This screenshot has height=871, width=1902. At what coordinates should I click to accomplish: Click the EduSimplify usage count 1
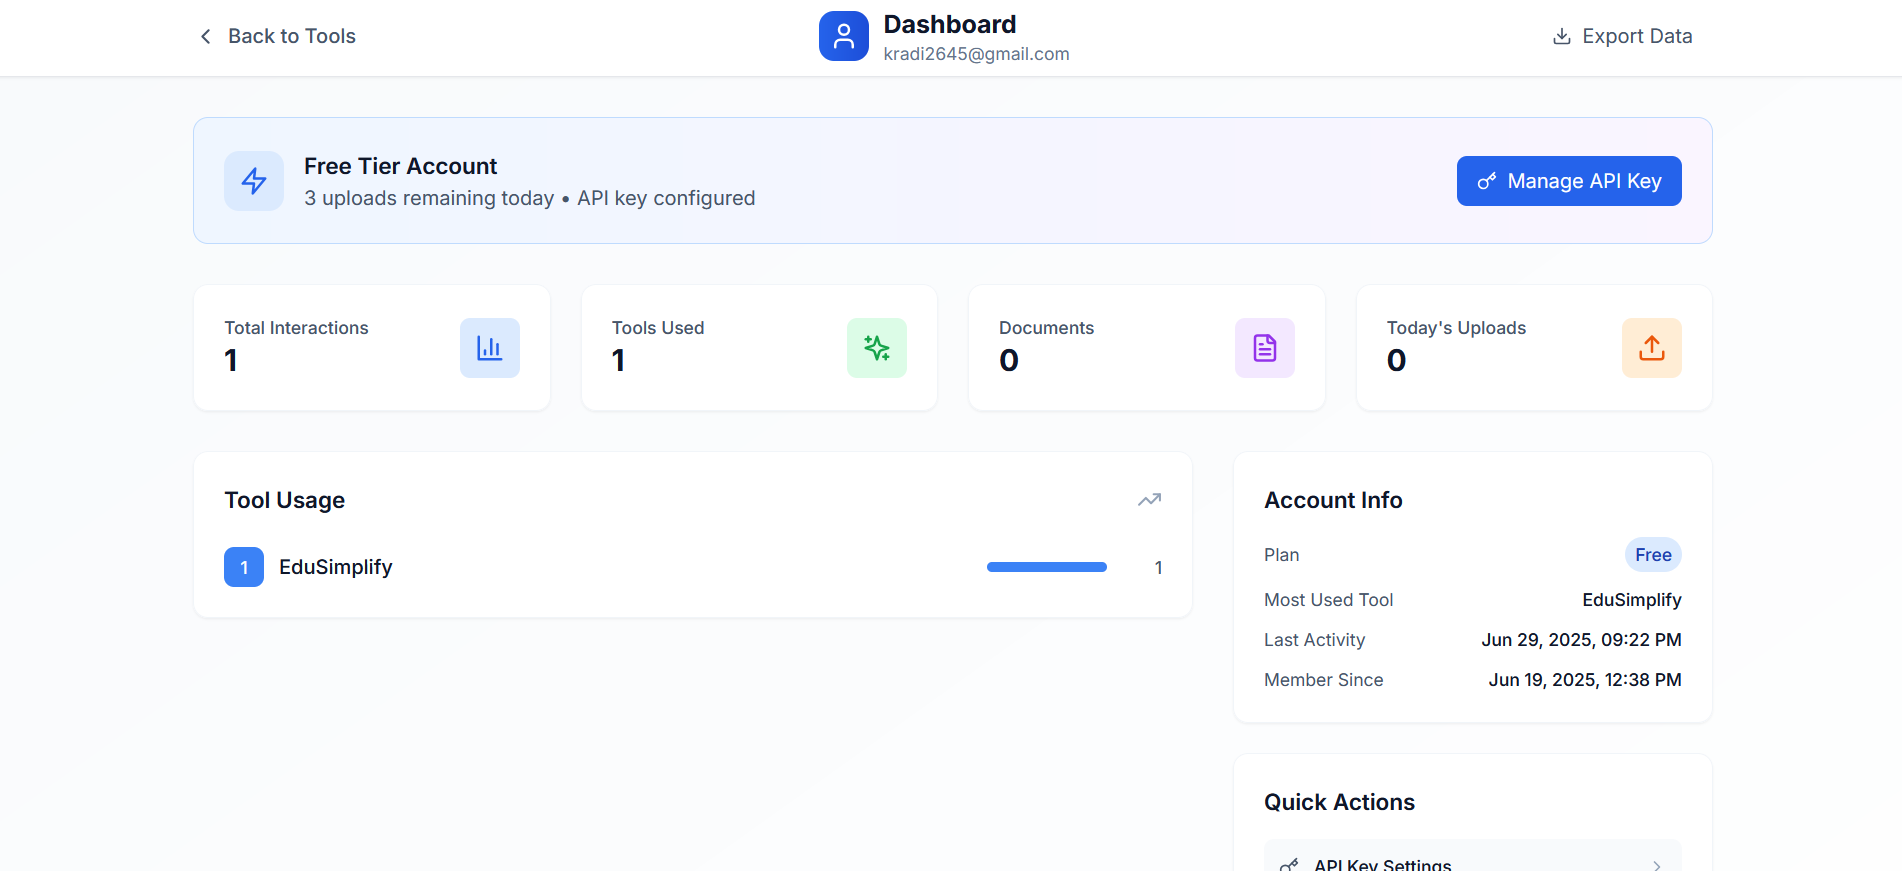1158,568
